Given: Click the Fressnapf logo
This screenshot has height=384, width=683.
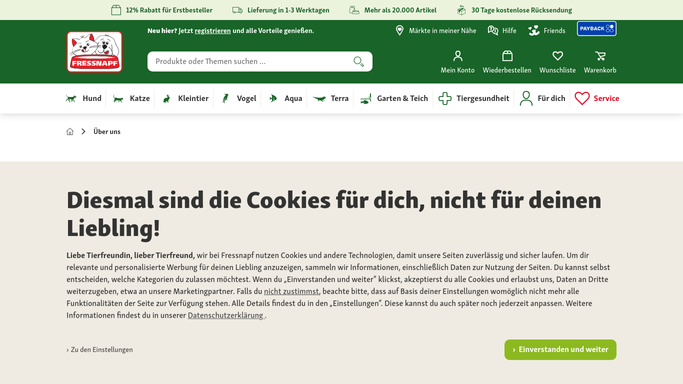Looking at the screenshot, I should tap(95, 51).
